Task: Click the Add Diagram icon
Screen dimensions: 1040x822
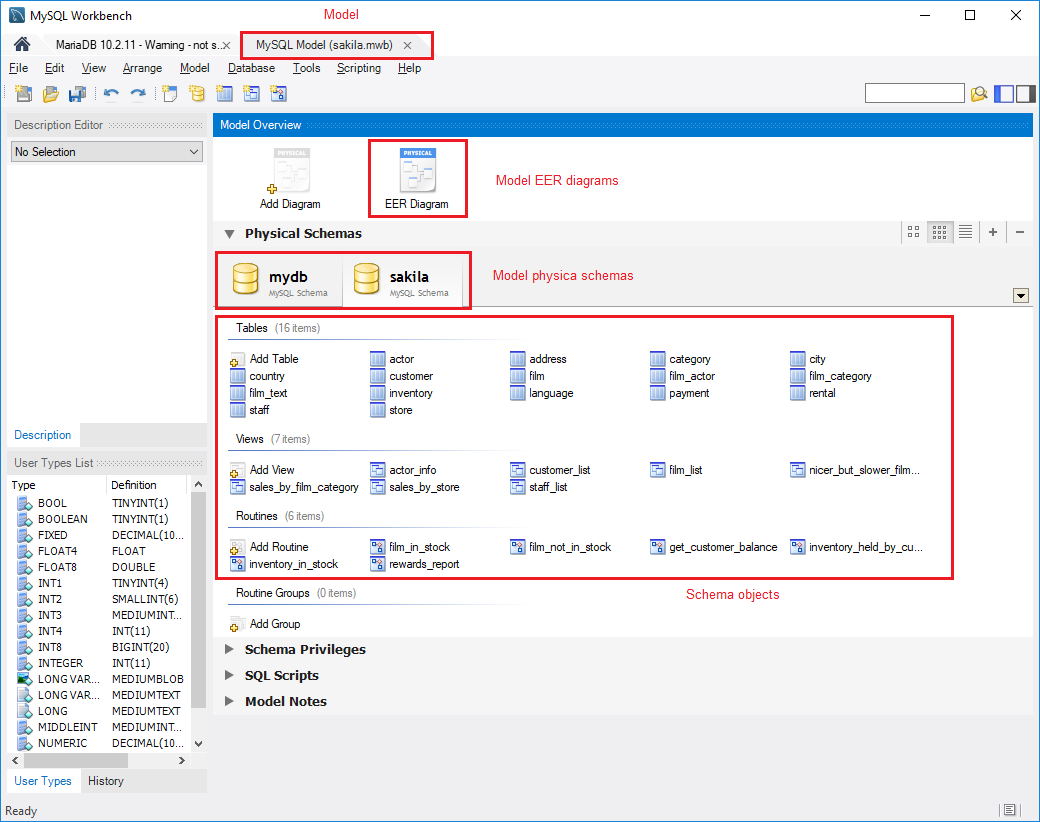Action: tap(290, 178)
